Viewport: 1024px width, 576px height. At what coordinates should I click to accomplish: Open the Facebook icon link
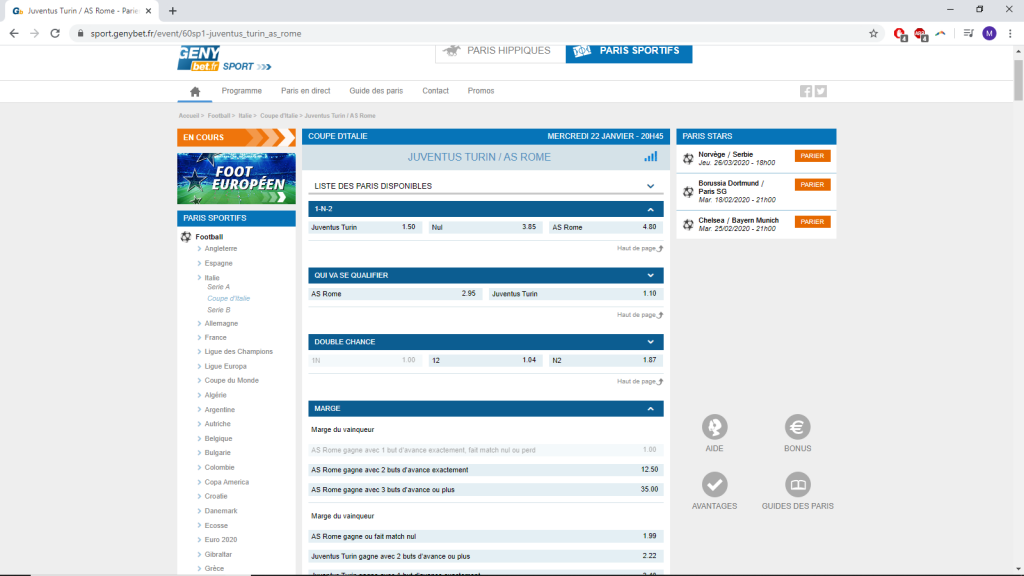pyautogui.click(x=806, y=91)
